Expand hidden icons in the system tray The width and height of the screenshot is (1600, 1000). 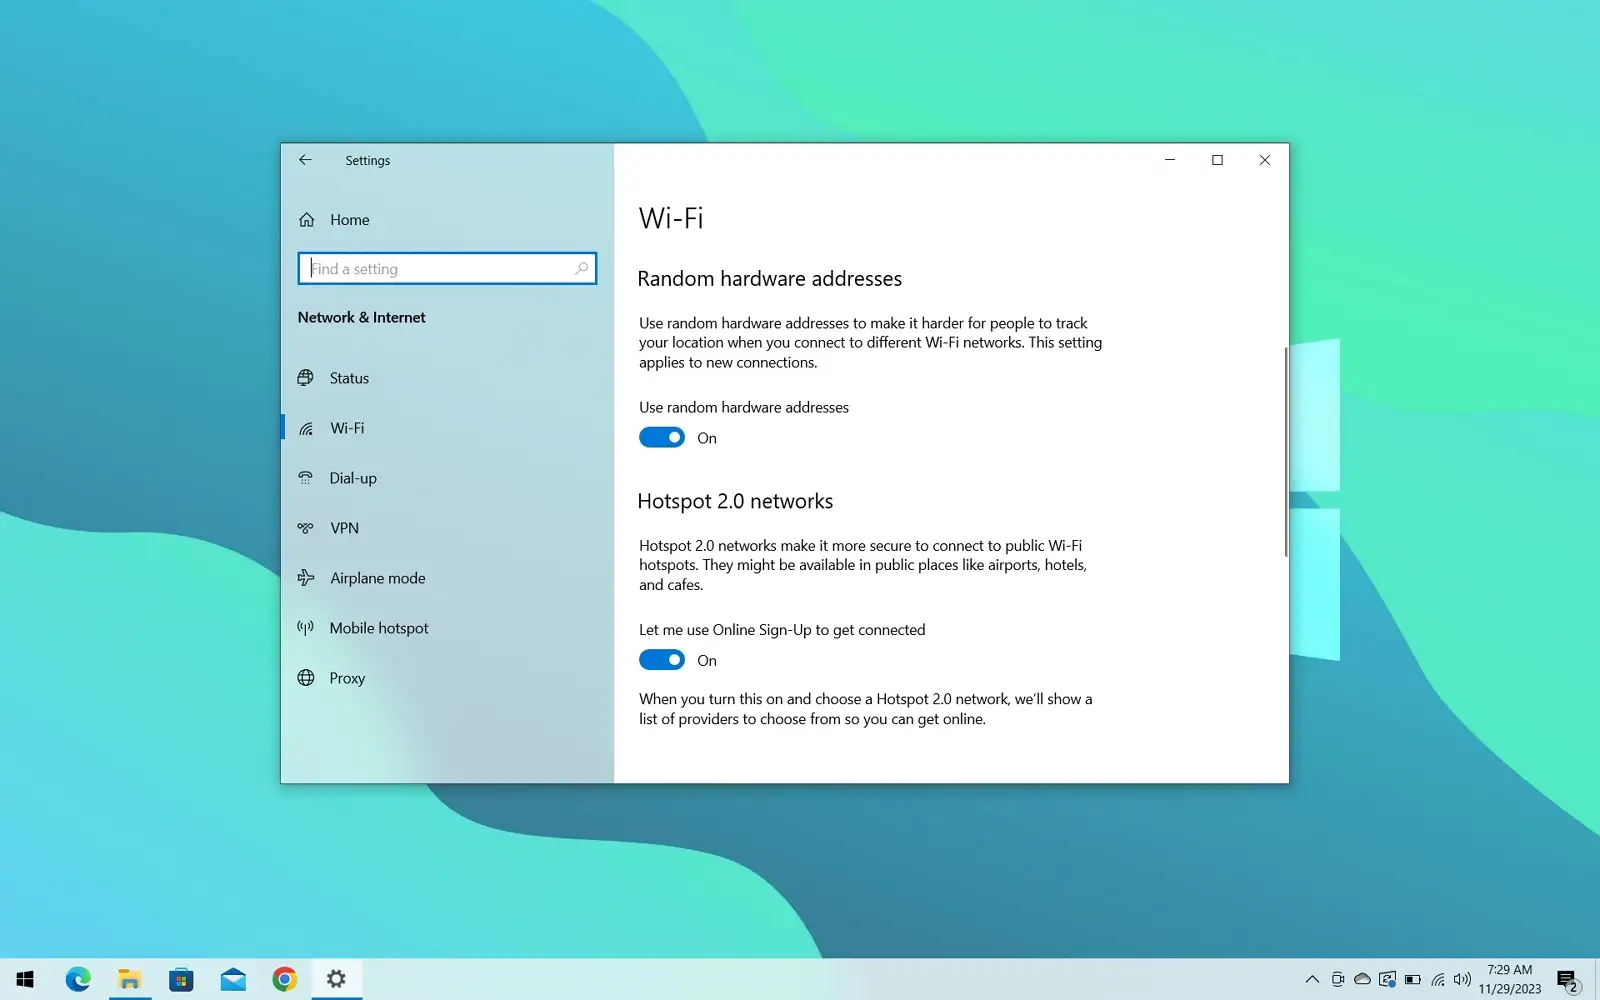coord(1311,979)
